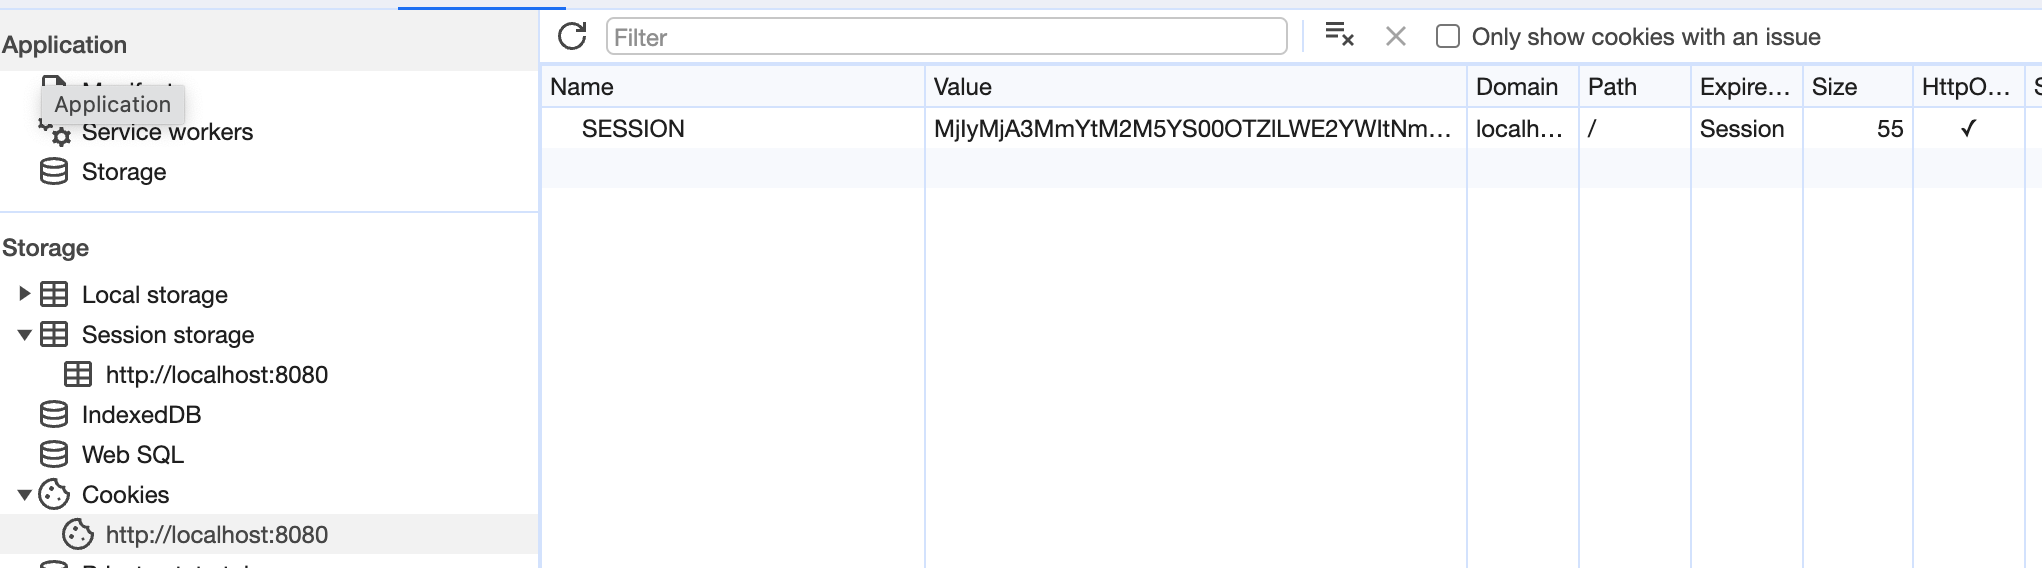Click the Storage database icon in Application section

pos(54,172)
